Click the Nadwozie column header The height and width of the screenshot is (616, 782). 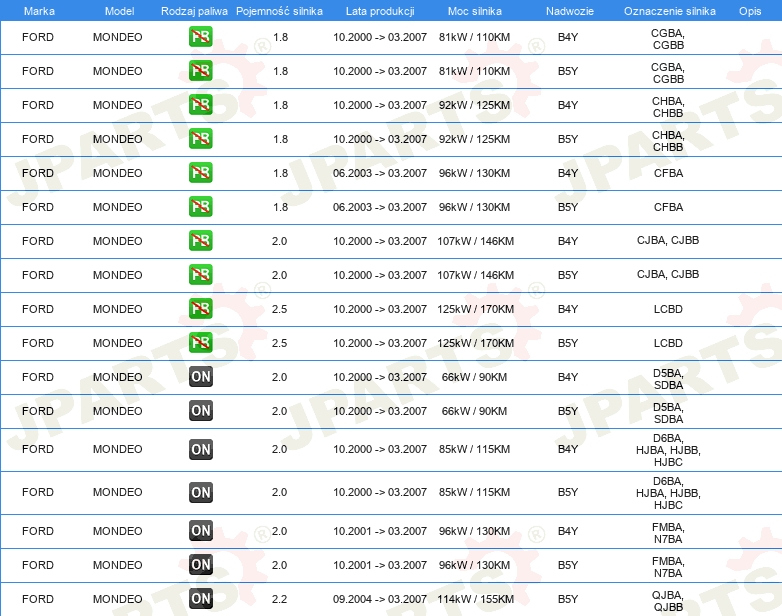[x=570, y=11]
